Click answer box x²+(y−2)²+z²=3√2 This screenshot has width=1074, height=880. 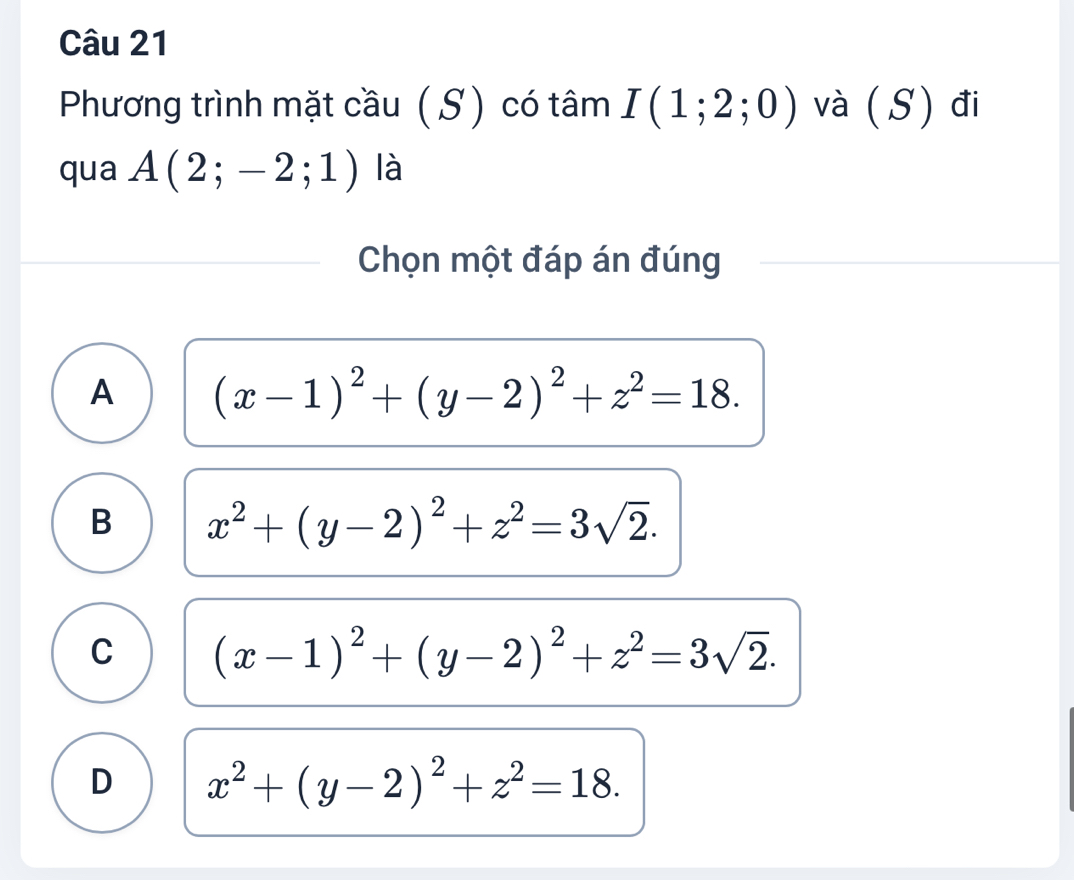(x=432, y=522)
